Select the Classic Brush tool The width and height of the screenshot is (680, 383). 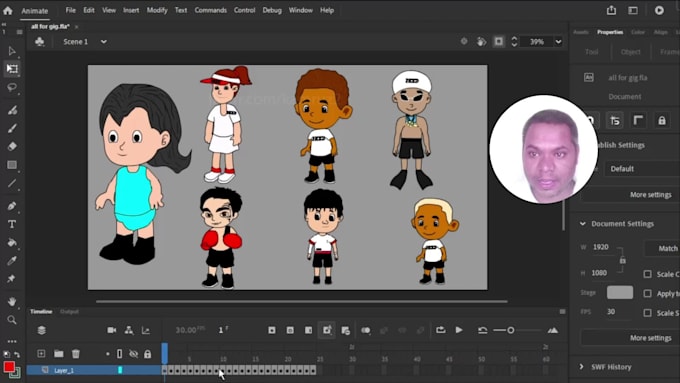click(x=12, y=128)
